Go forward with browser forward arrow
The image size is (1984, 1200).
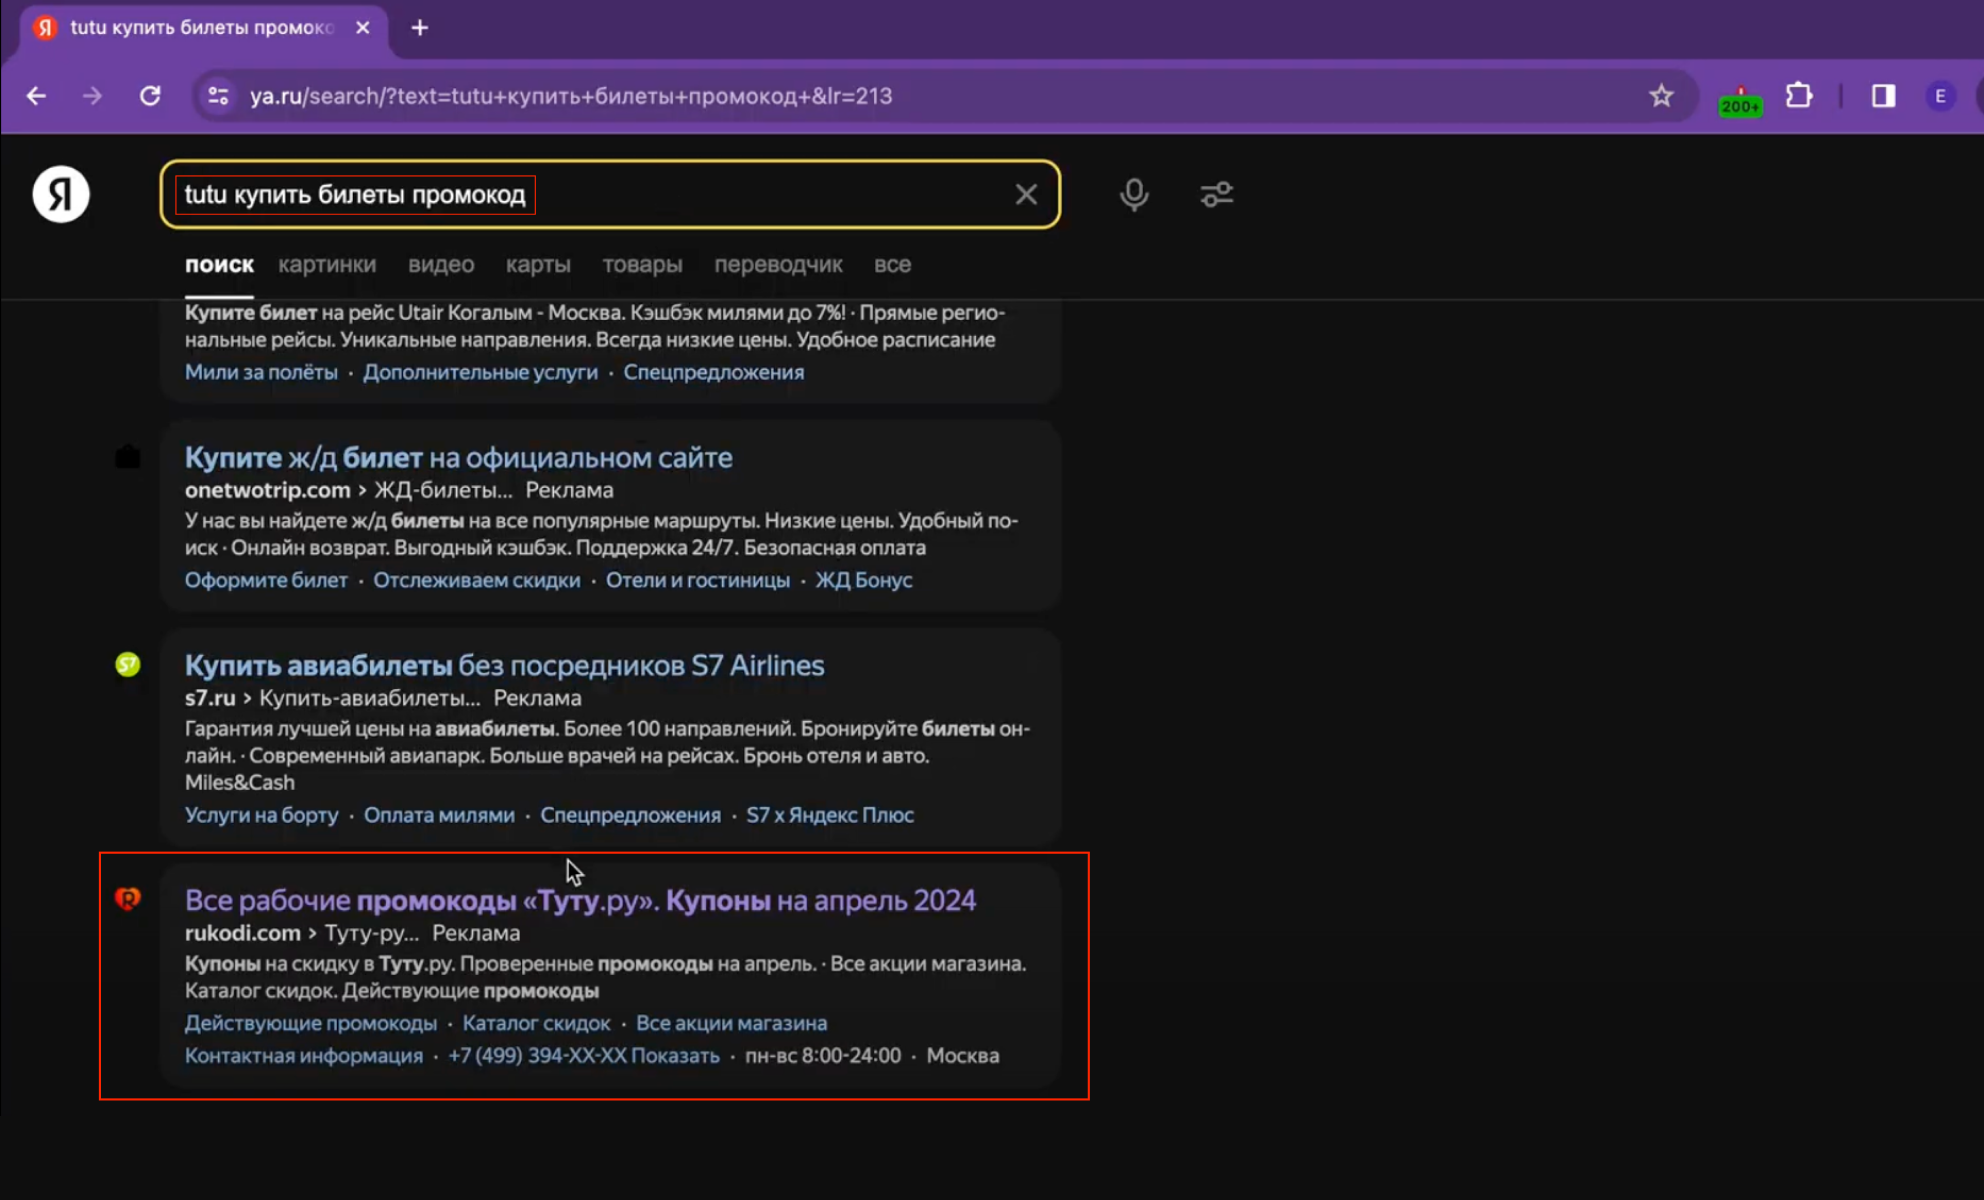tap(92, 96)
